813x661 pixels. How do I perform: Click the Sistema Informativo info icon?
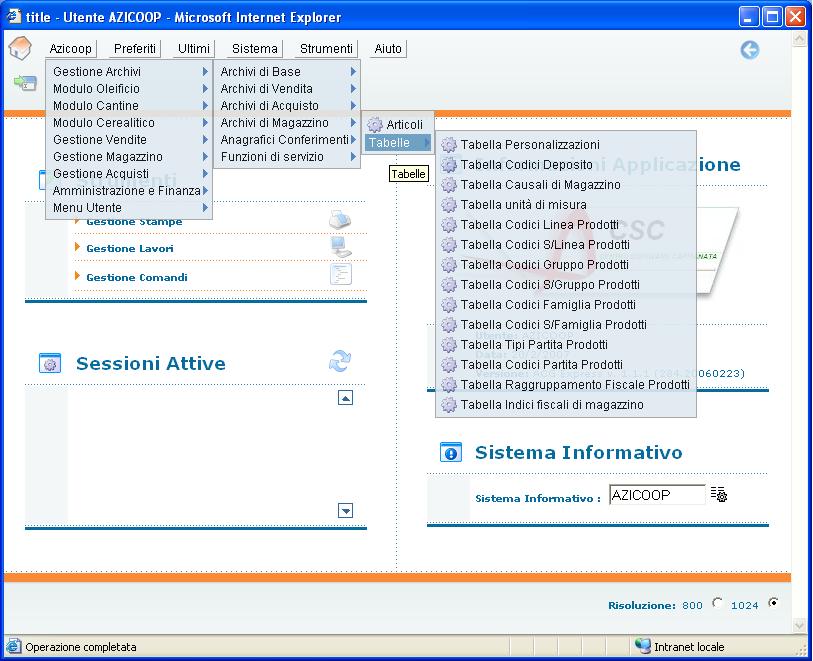point(451,453)
